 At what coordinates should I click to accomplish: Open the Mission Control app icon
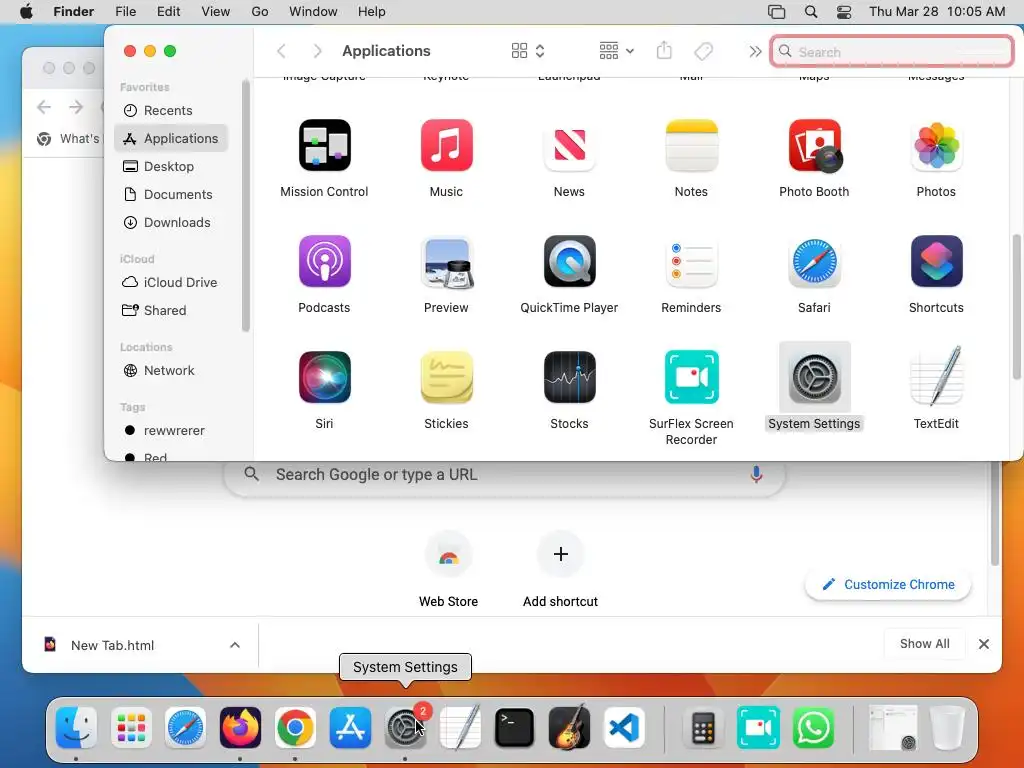click(325, 145)
